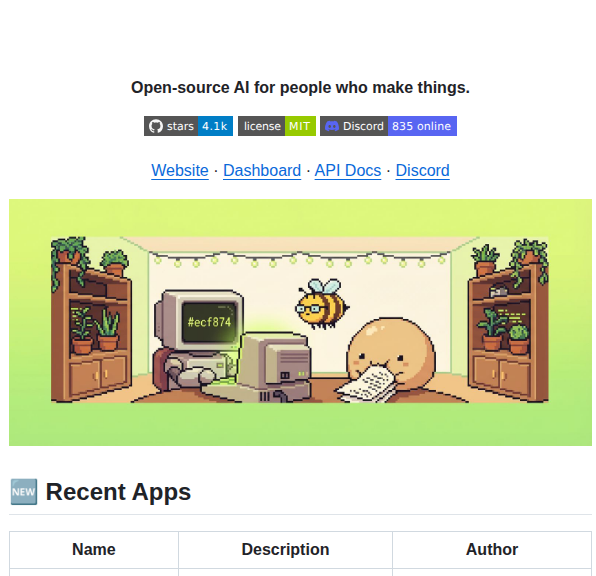Select the Author column header
This screenshot has width=596, height=576.
(x=492, y=549)
